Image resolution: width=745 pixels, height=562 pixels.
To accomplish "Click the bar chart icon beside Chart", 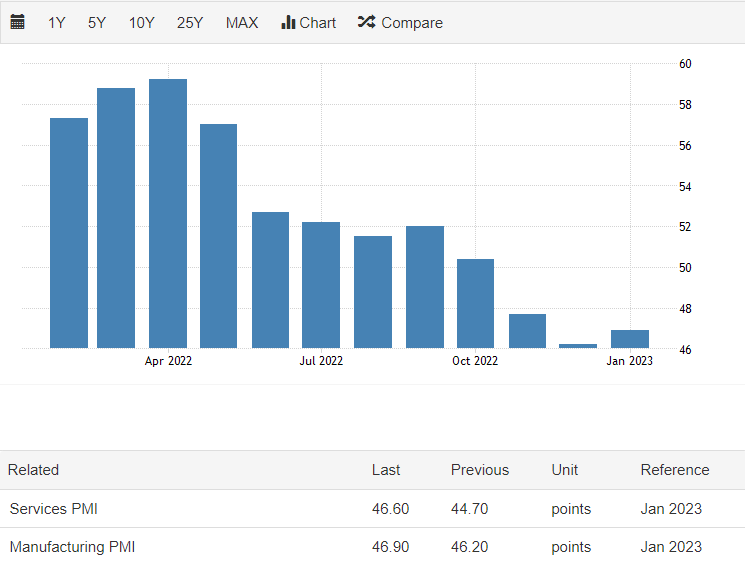I will point(288,22).
